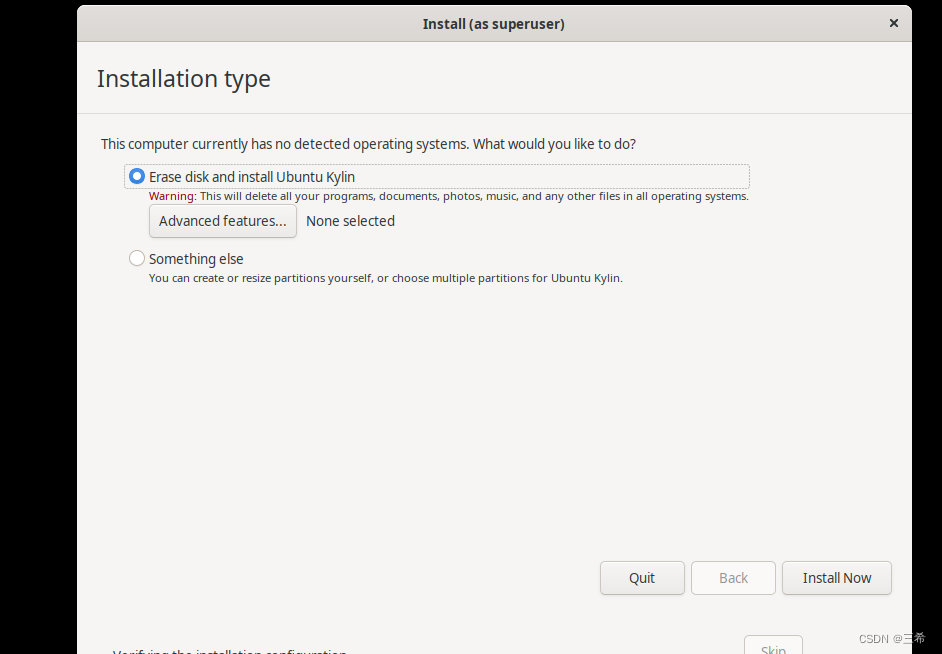The image size is (942, 654).
Task: Click the red Warning label
Action: (172, 196)
